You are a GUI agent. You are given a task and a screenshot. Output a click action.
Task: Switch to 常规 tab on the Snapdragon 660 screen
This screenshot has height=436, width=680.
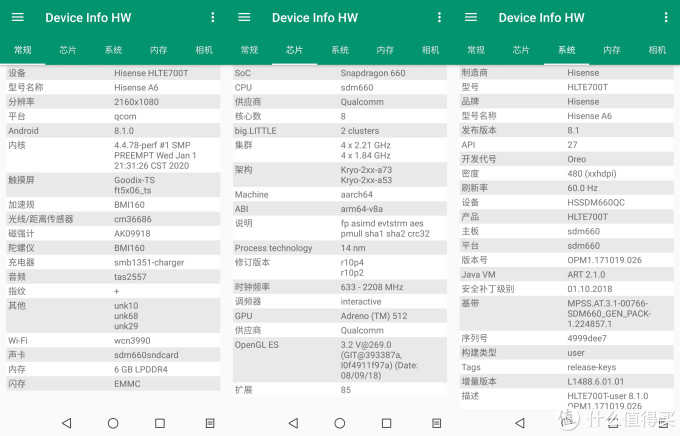pos(249,50)
